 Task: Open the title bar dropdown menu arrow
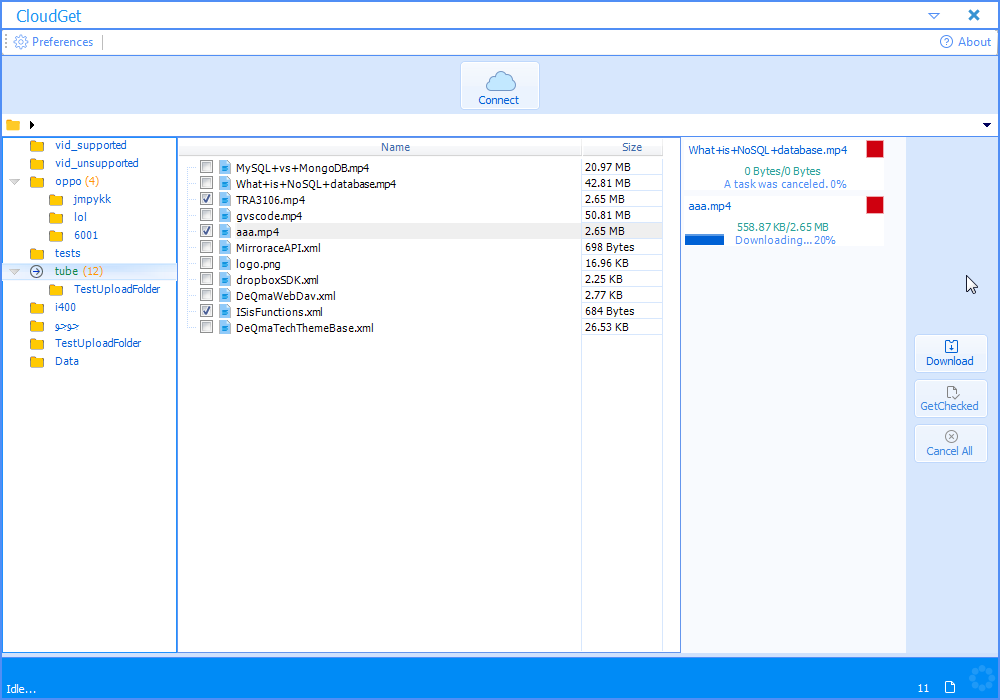click(934, 16)
